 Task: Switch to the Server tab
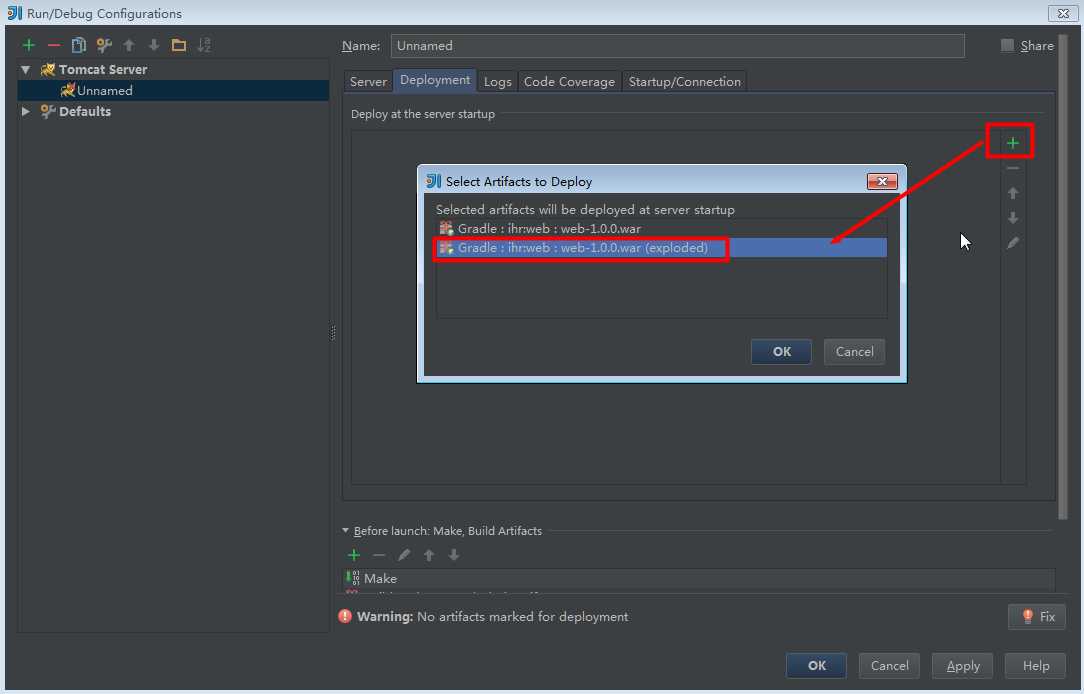368,82
